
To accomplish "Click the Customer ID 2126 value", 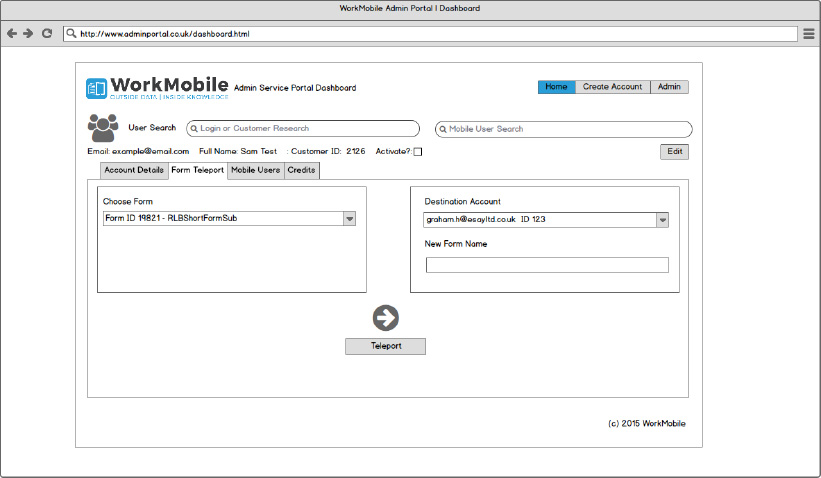I will point(356,151).
